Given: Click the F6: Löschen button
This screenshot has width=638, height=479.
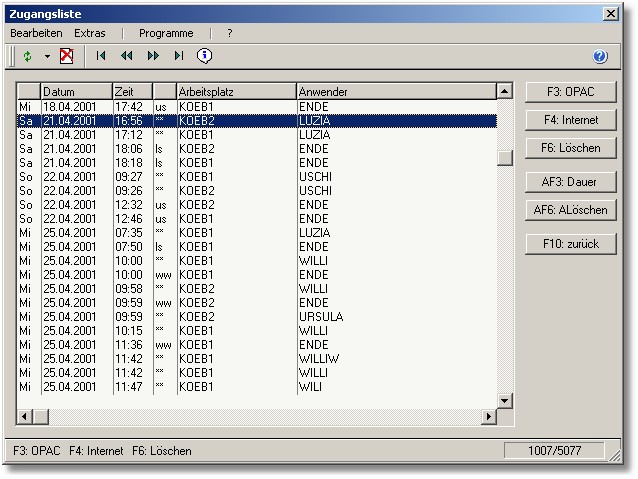Looking at the screenshot, I should pyautogui.click(x=571, y=147).
